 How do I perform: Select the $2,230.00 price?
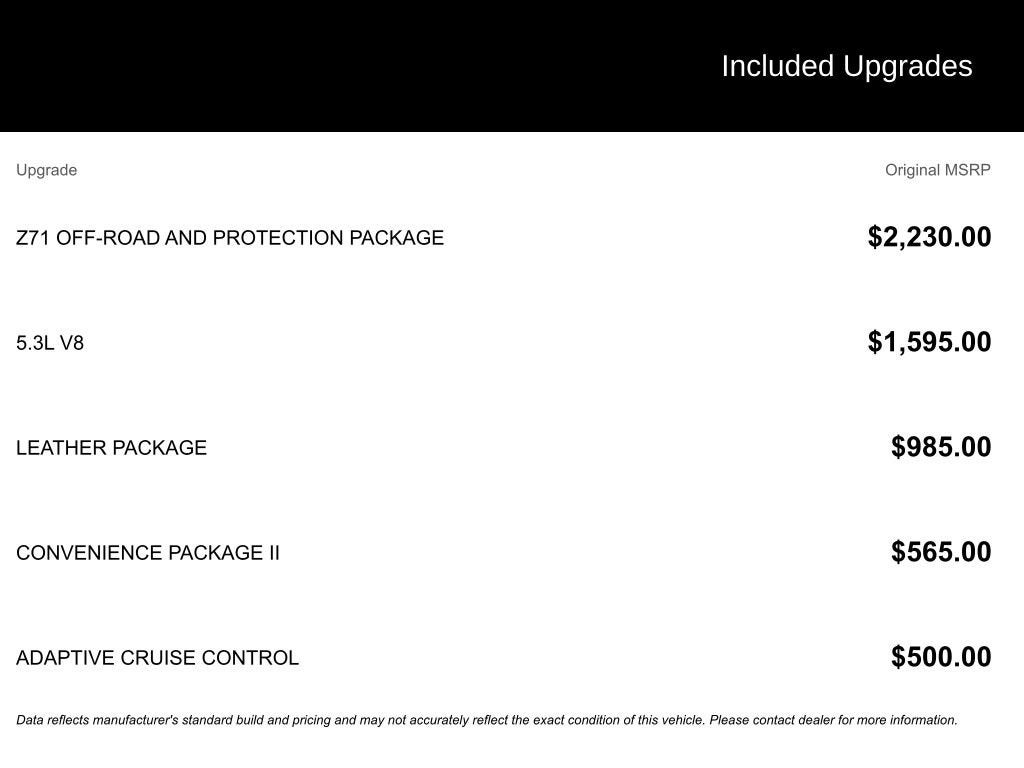point(929,237)
